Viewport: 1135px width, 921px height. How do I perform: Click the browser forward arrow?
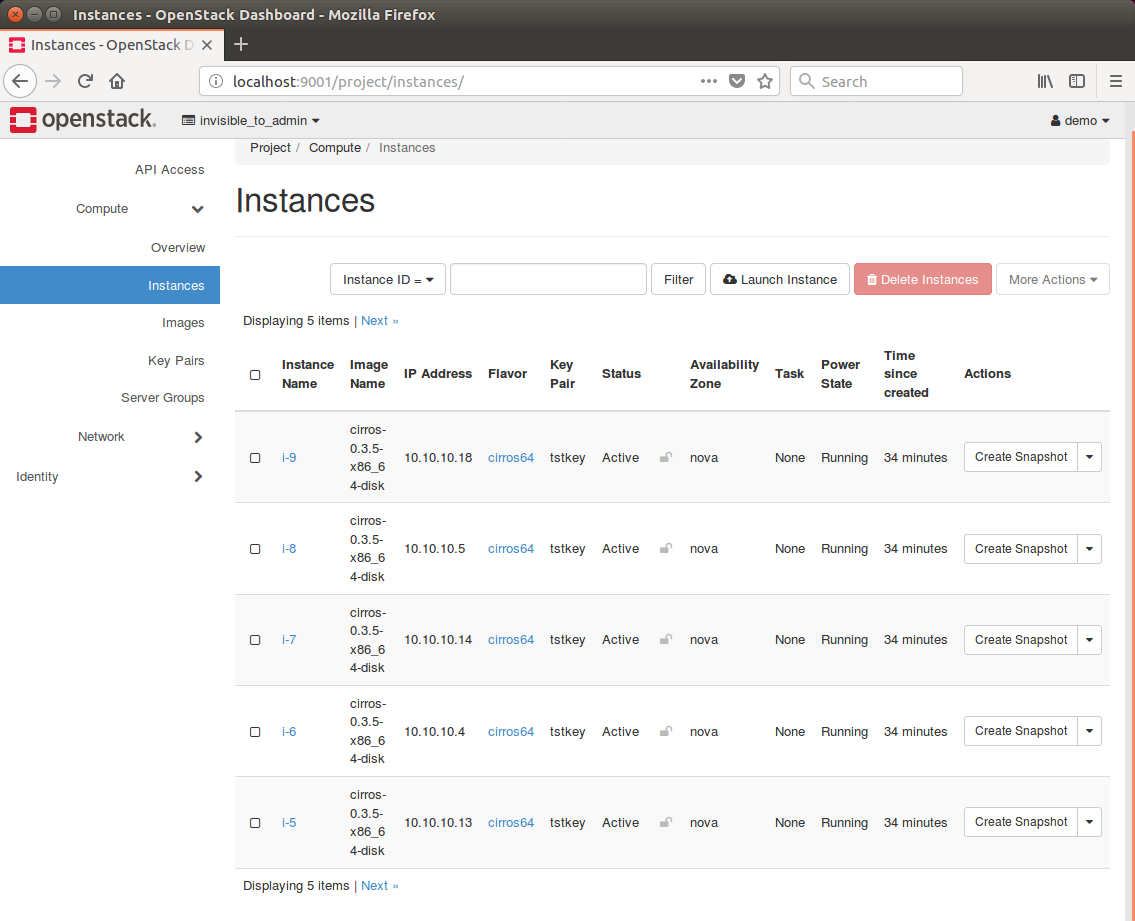click(x=53, y=81)
